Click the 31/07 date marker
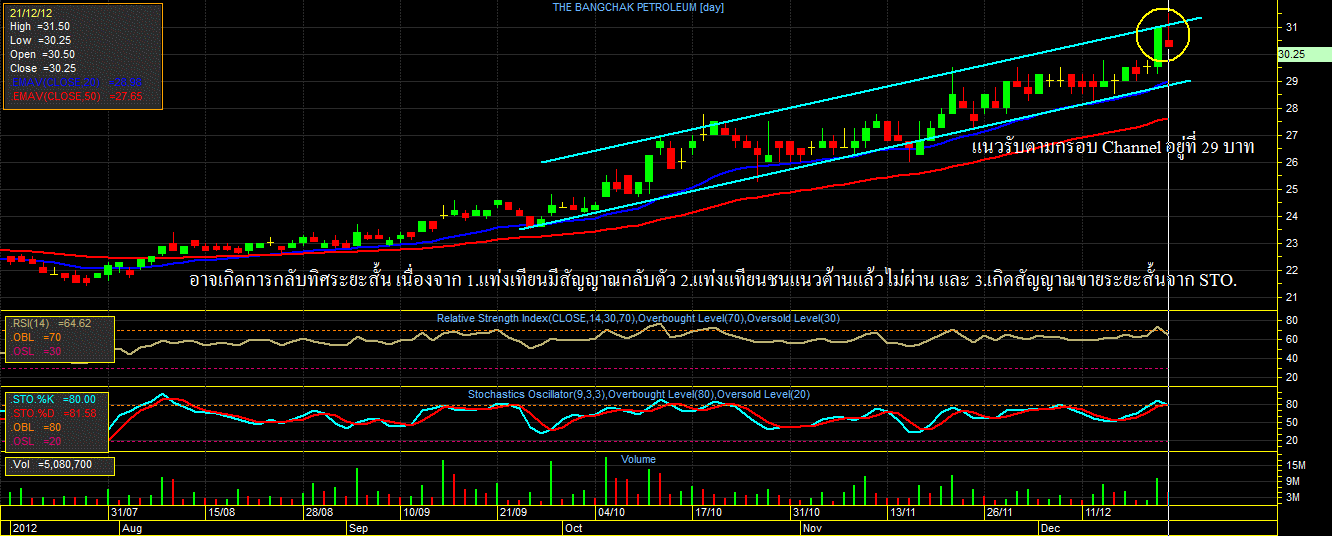 coord(125,512)
